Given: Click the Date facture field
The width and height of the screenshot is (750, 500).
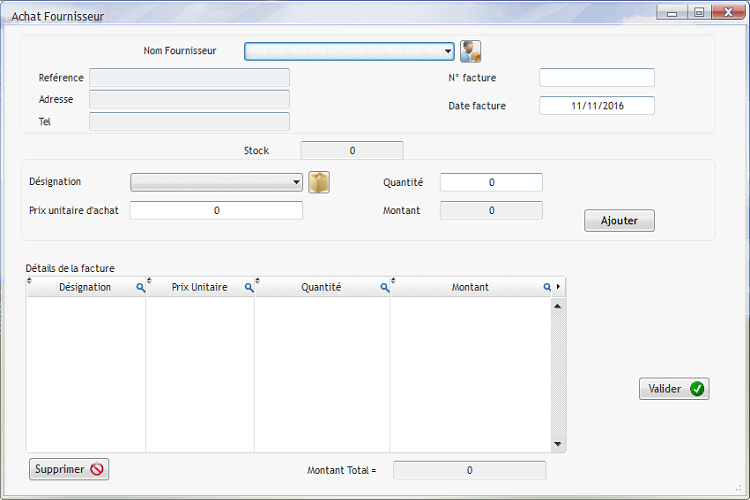Looking at the screenshot, I should point(597,106).
